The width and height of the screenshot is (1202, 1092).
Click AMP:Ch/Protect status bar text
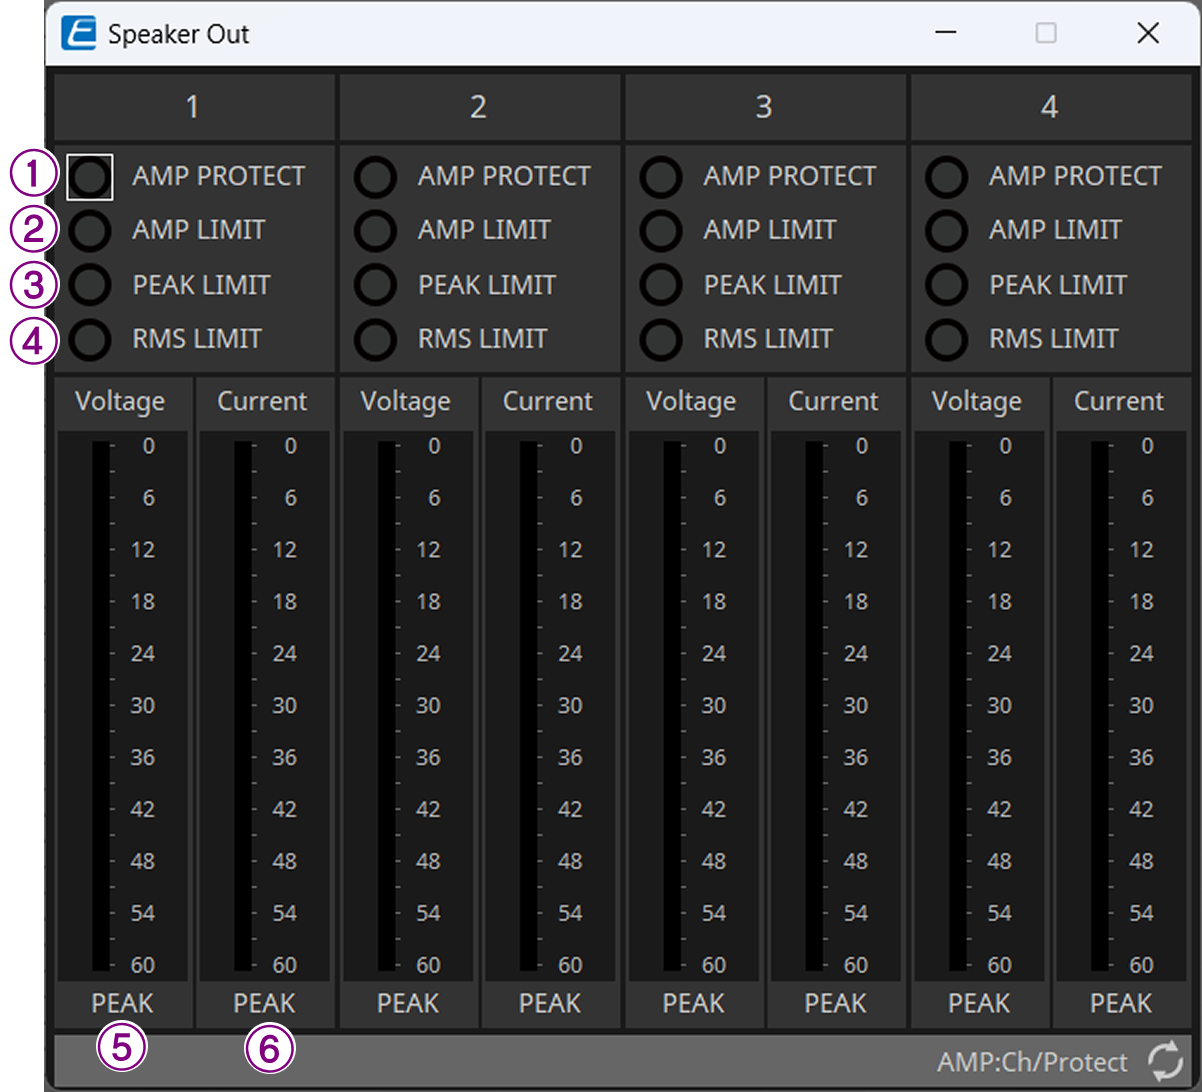tap(1032, 1062)
